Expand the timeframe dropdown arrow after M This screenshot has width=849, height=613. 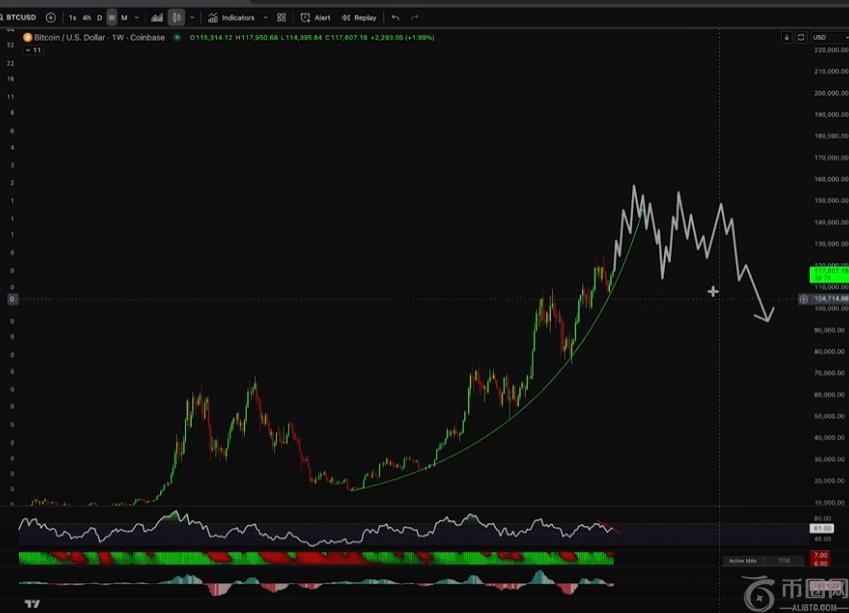[x=137, y=17]
